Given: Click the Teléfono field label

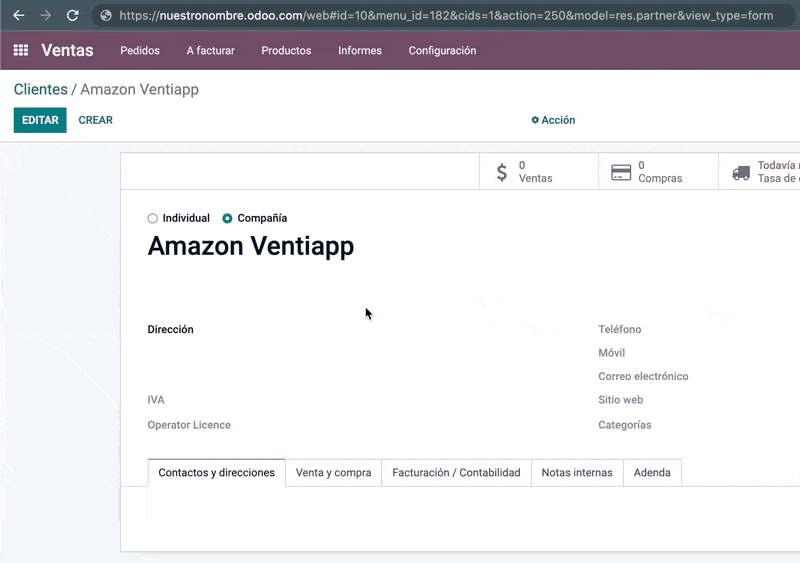Looking at the screenshot, I should click(619, 329).
